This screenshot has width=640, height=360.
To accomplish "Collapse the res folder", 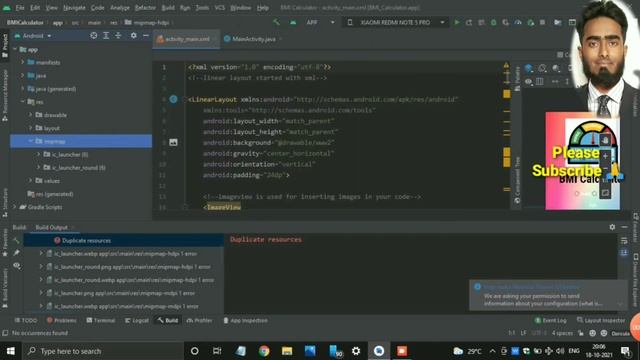I will coord(22,102).
